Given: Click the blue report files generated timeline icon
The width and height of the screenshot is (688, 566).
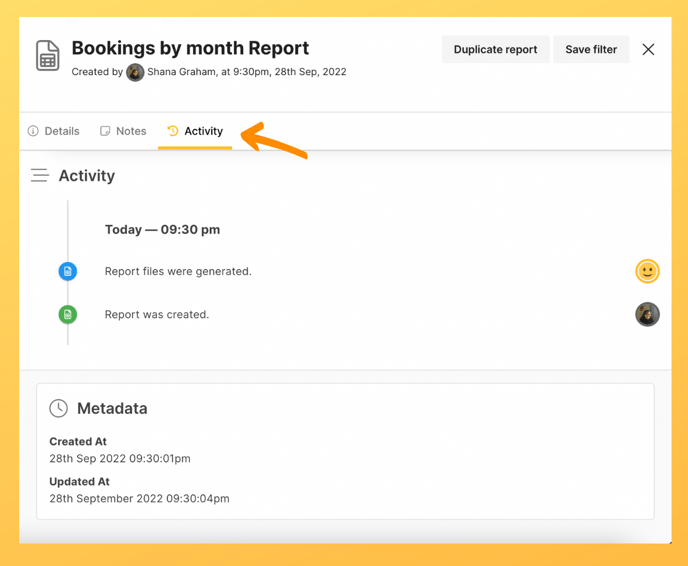Looking at the screenshot, I should [68, 271].
